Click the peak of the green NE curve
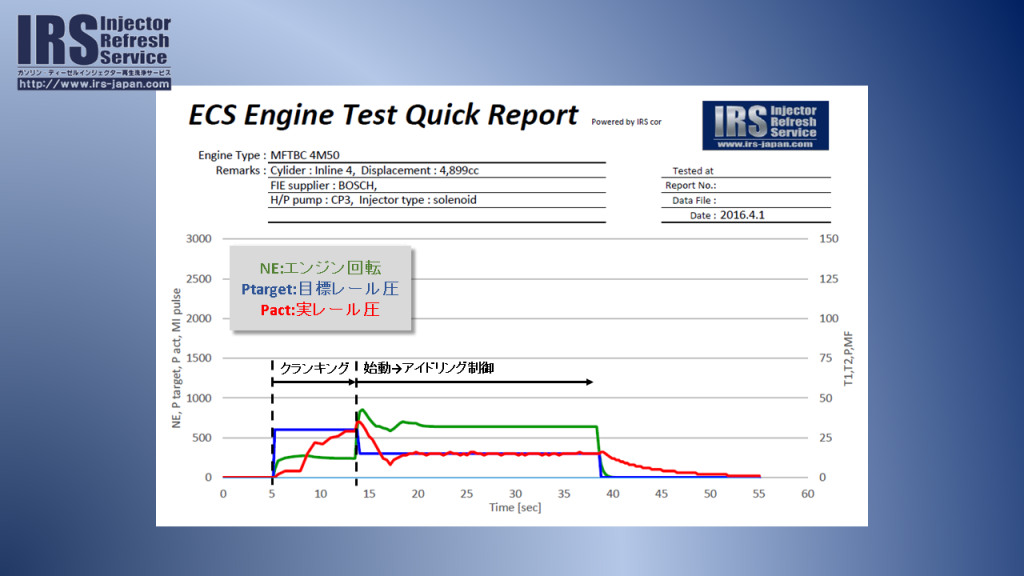The width and height of the screenshot is (1024, 576). (x=361, y=410)
